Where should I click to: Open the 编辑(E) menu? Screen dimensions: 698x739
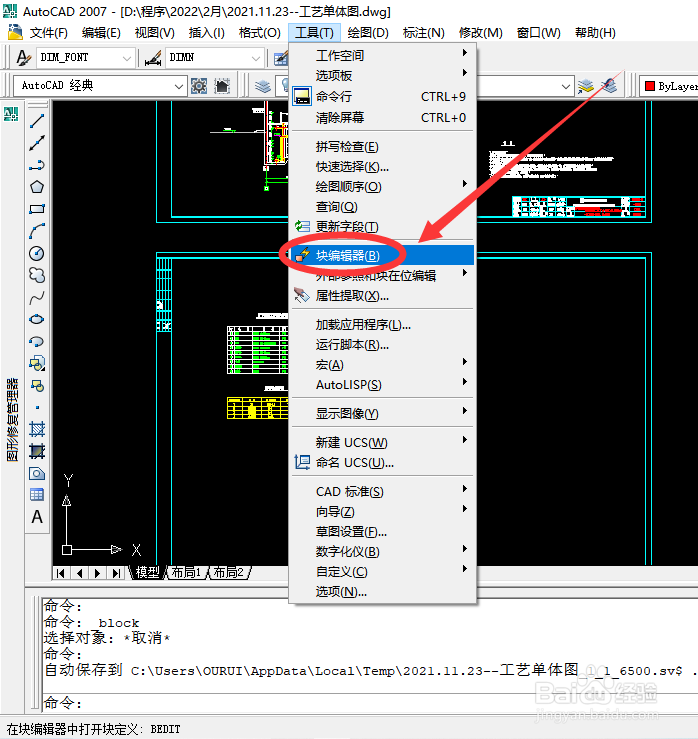[x=101, y=33]
